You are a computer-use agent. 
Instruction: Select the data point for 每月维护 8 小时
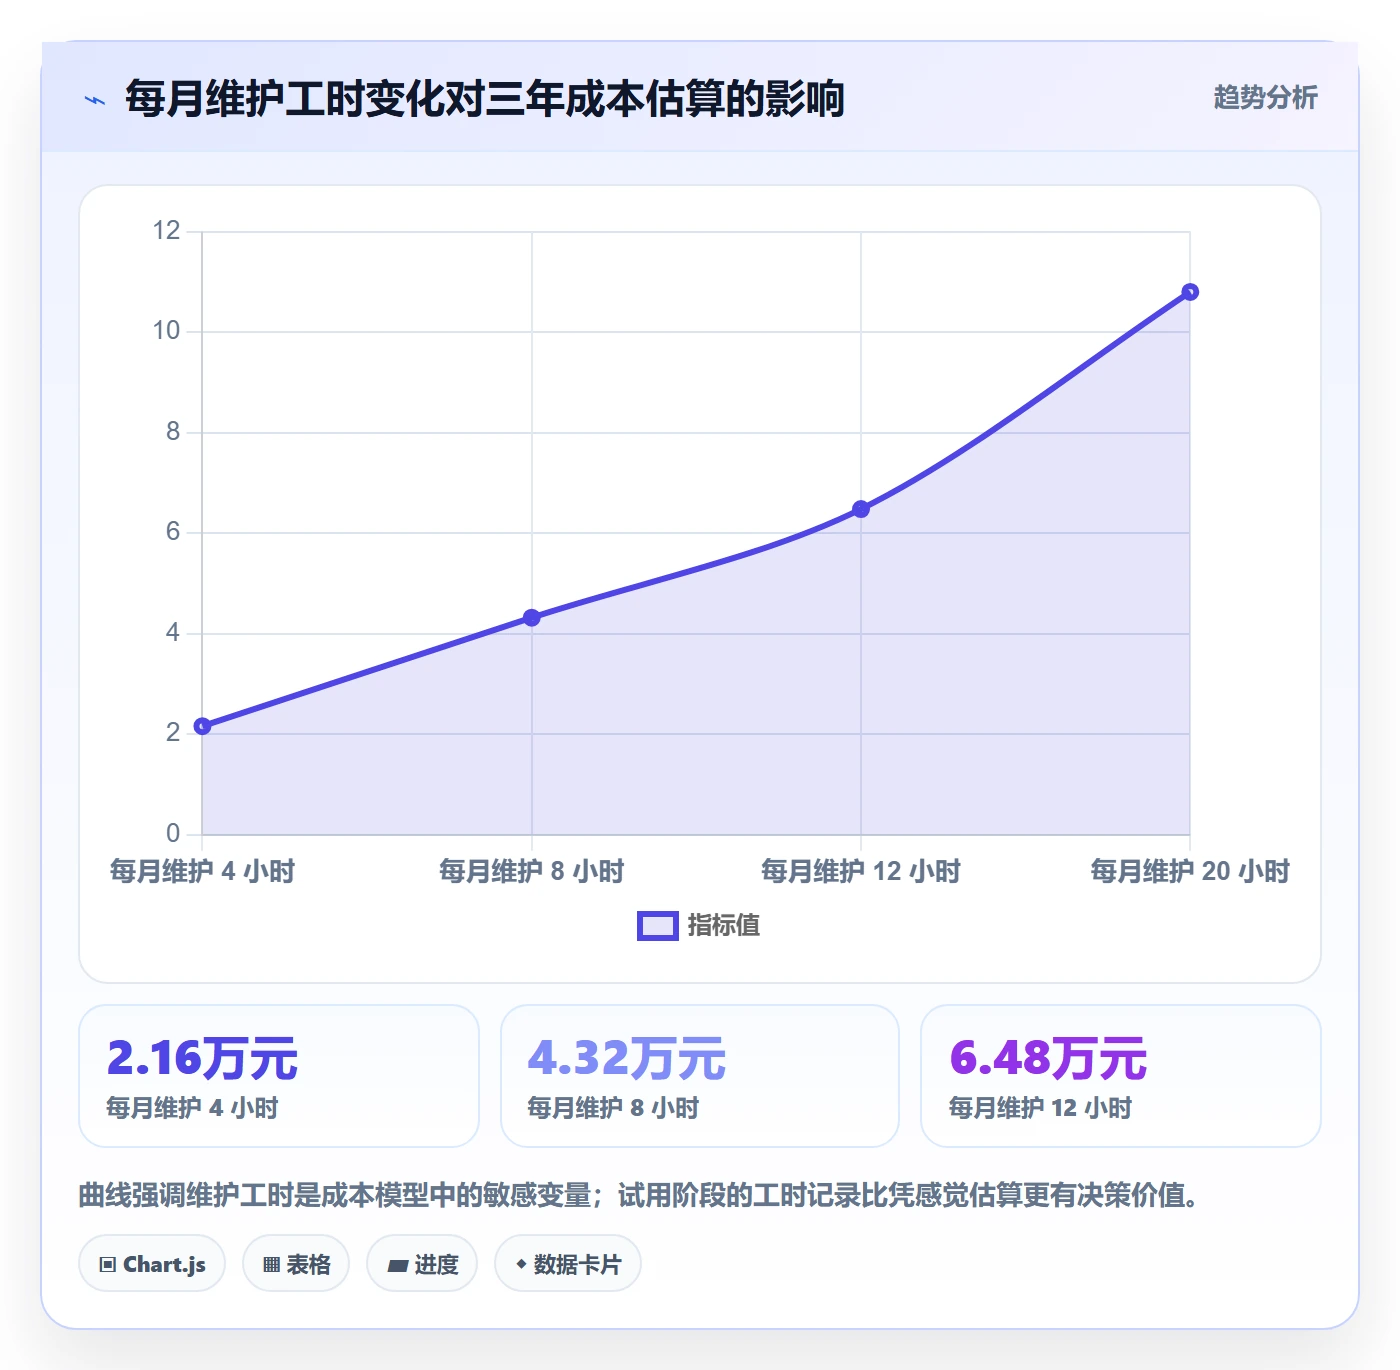tap(532, 618)
